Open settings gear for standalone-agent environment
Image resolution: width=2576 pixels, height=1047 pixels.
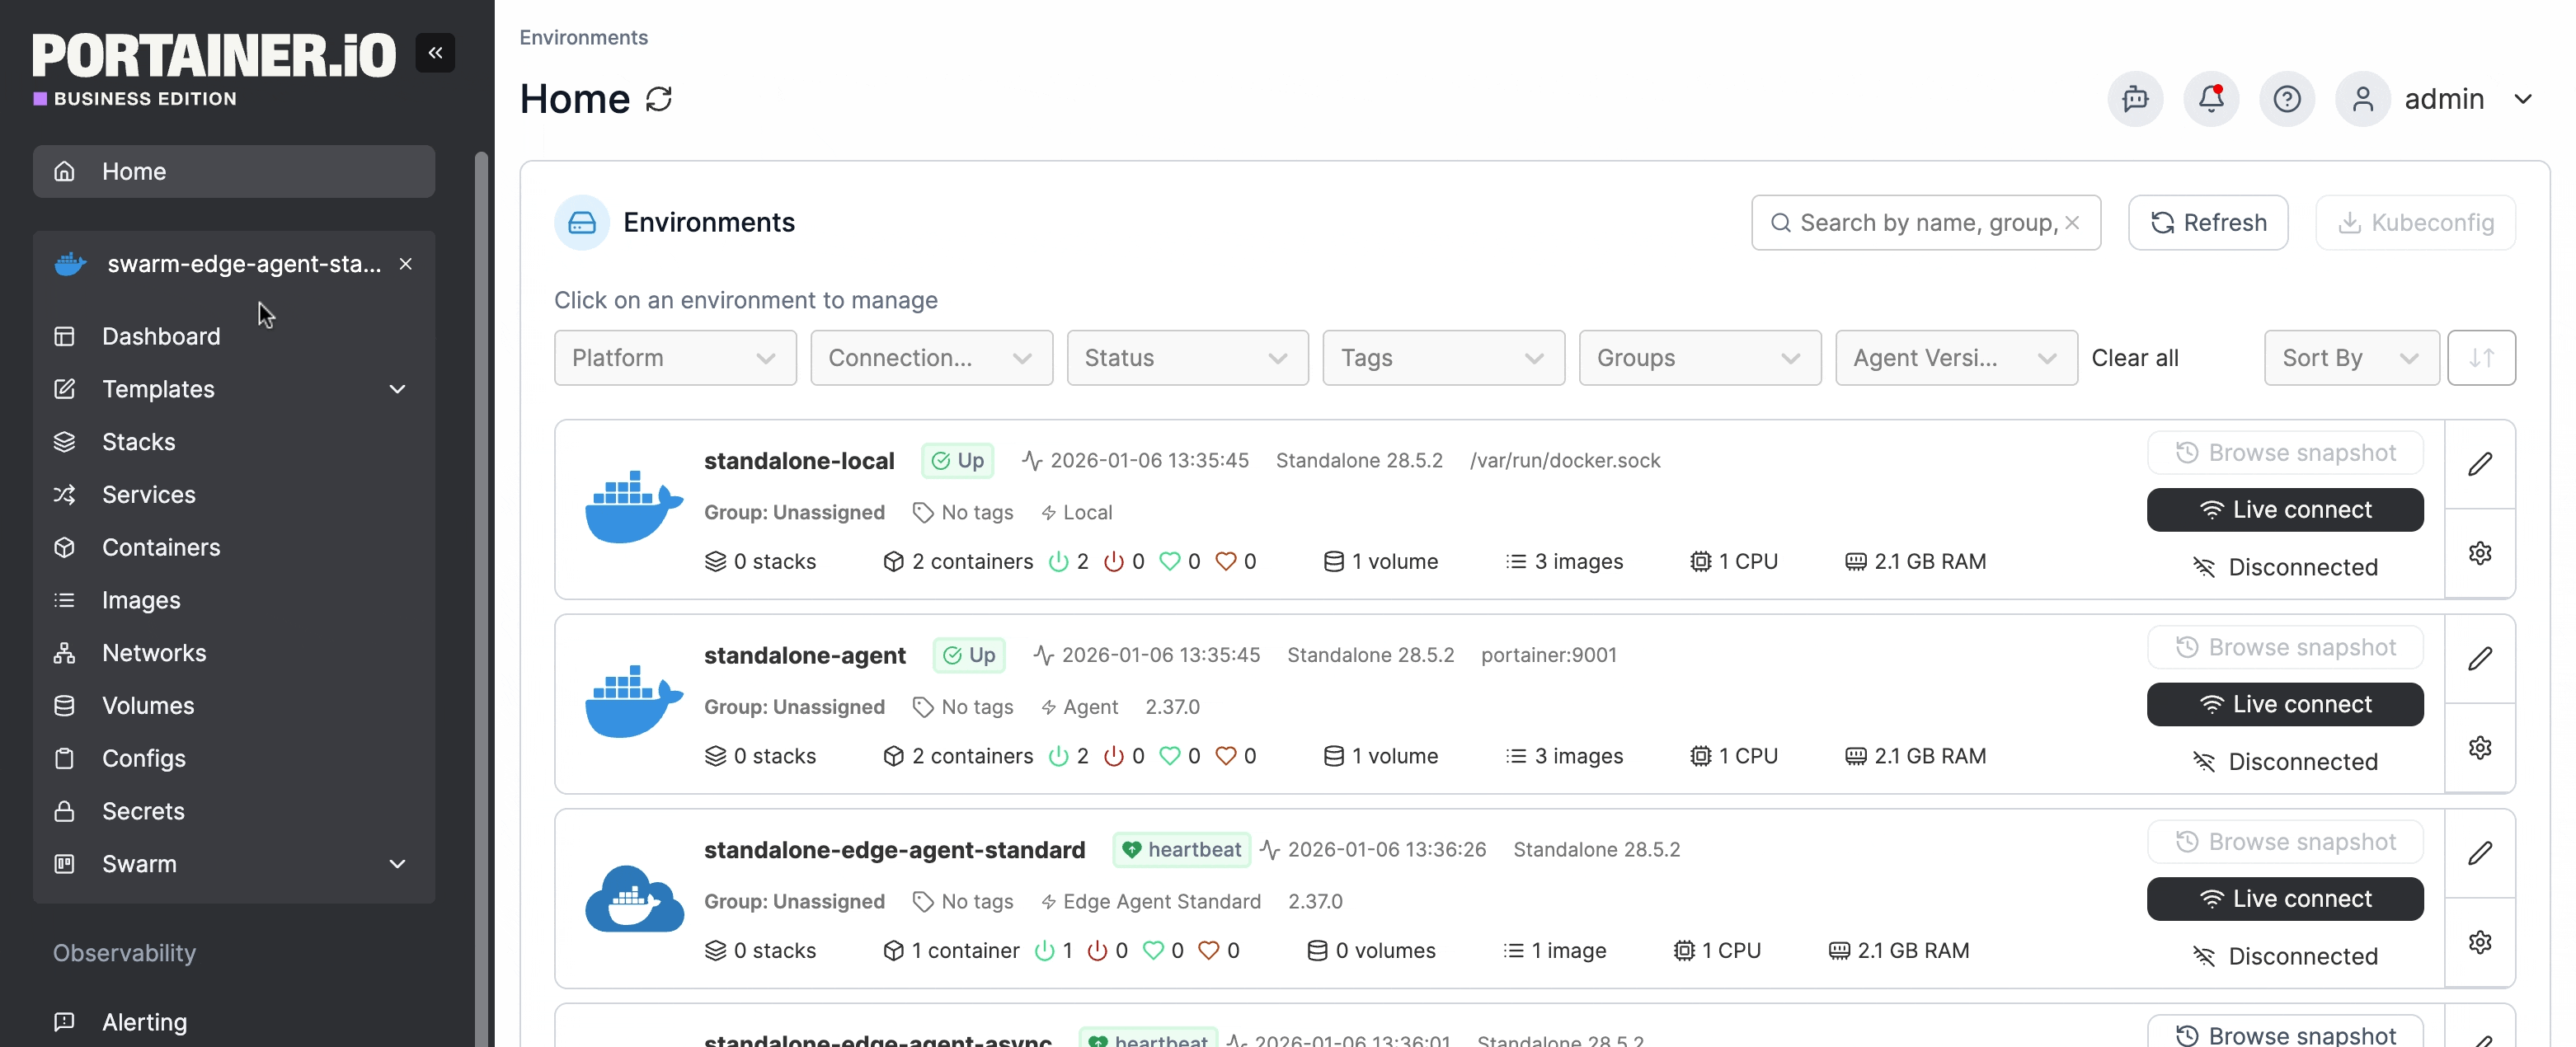tap(2479, 748)
